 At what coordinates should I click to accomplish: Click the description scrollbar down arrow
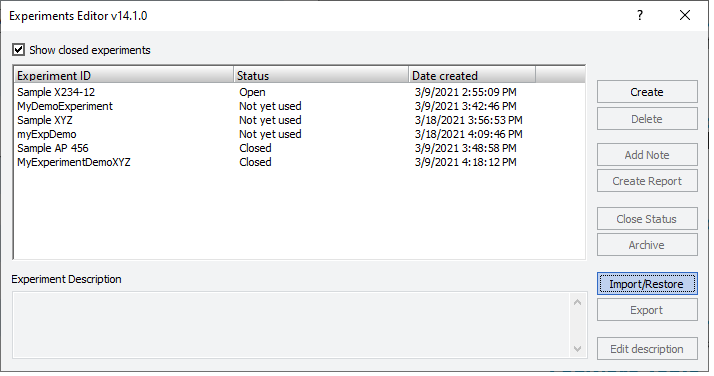(577, 349)
